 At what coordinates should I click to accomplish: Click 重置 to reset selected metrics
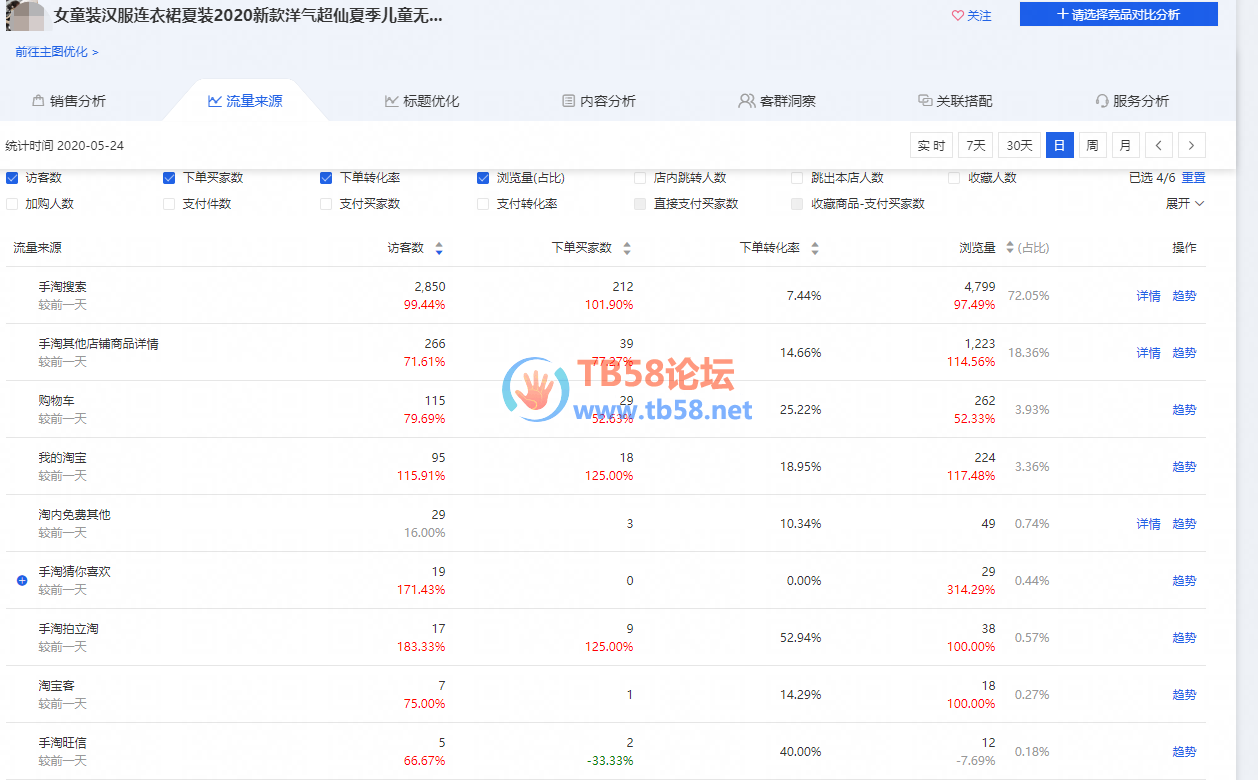tap(1193, 178)
